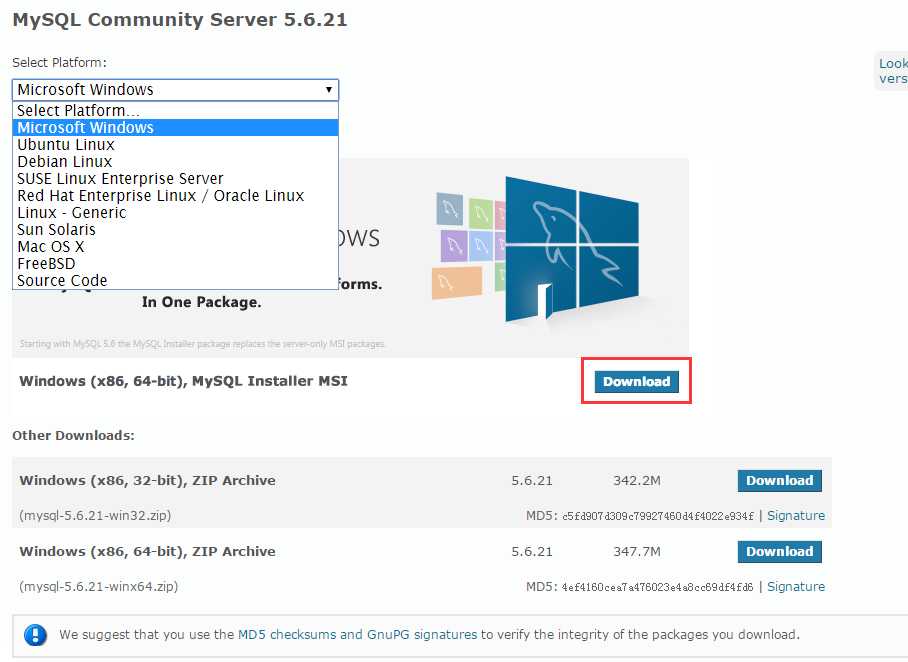Viewport: 908px width, 662px height.
Task: Select Source Code platform option
Action: pyautogui.click(x=175, y=280)
